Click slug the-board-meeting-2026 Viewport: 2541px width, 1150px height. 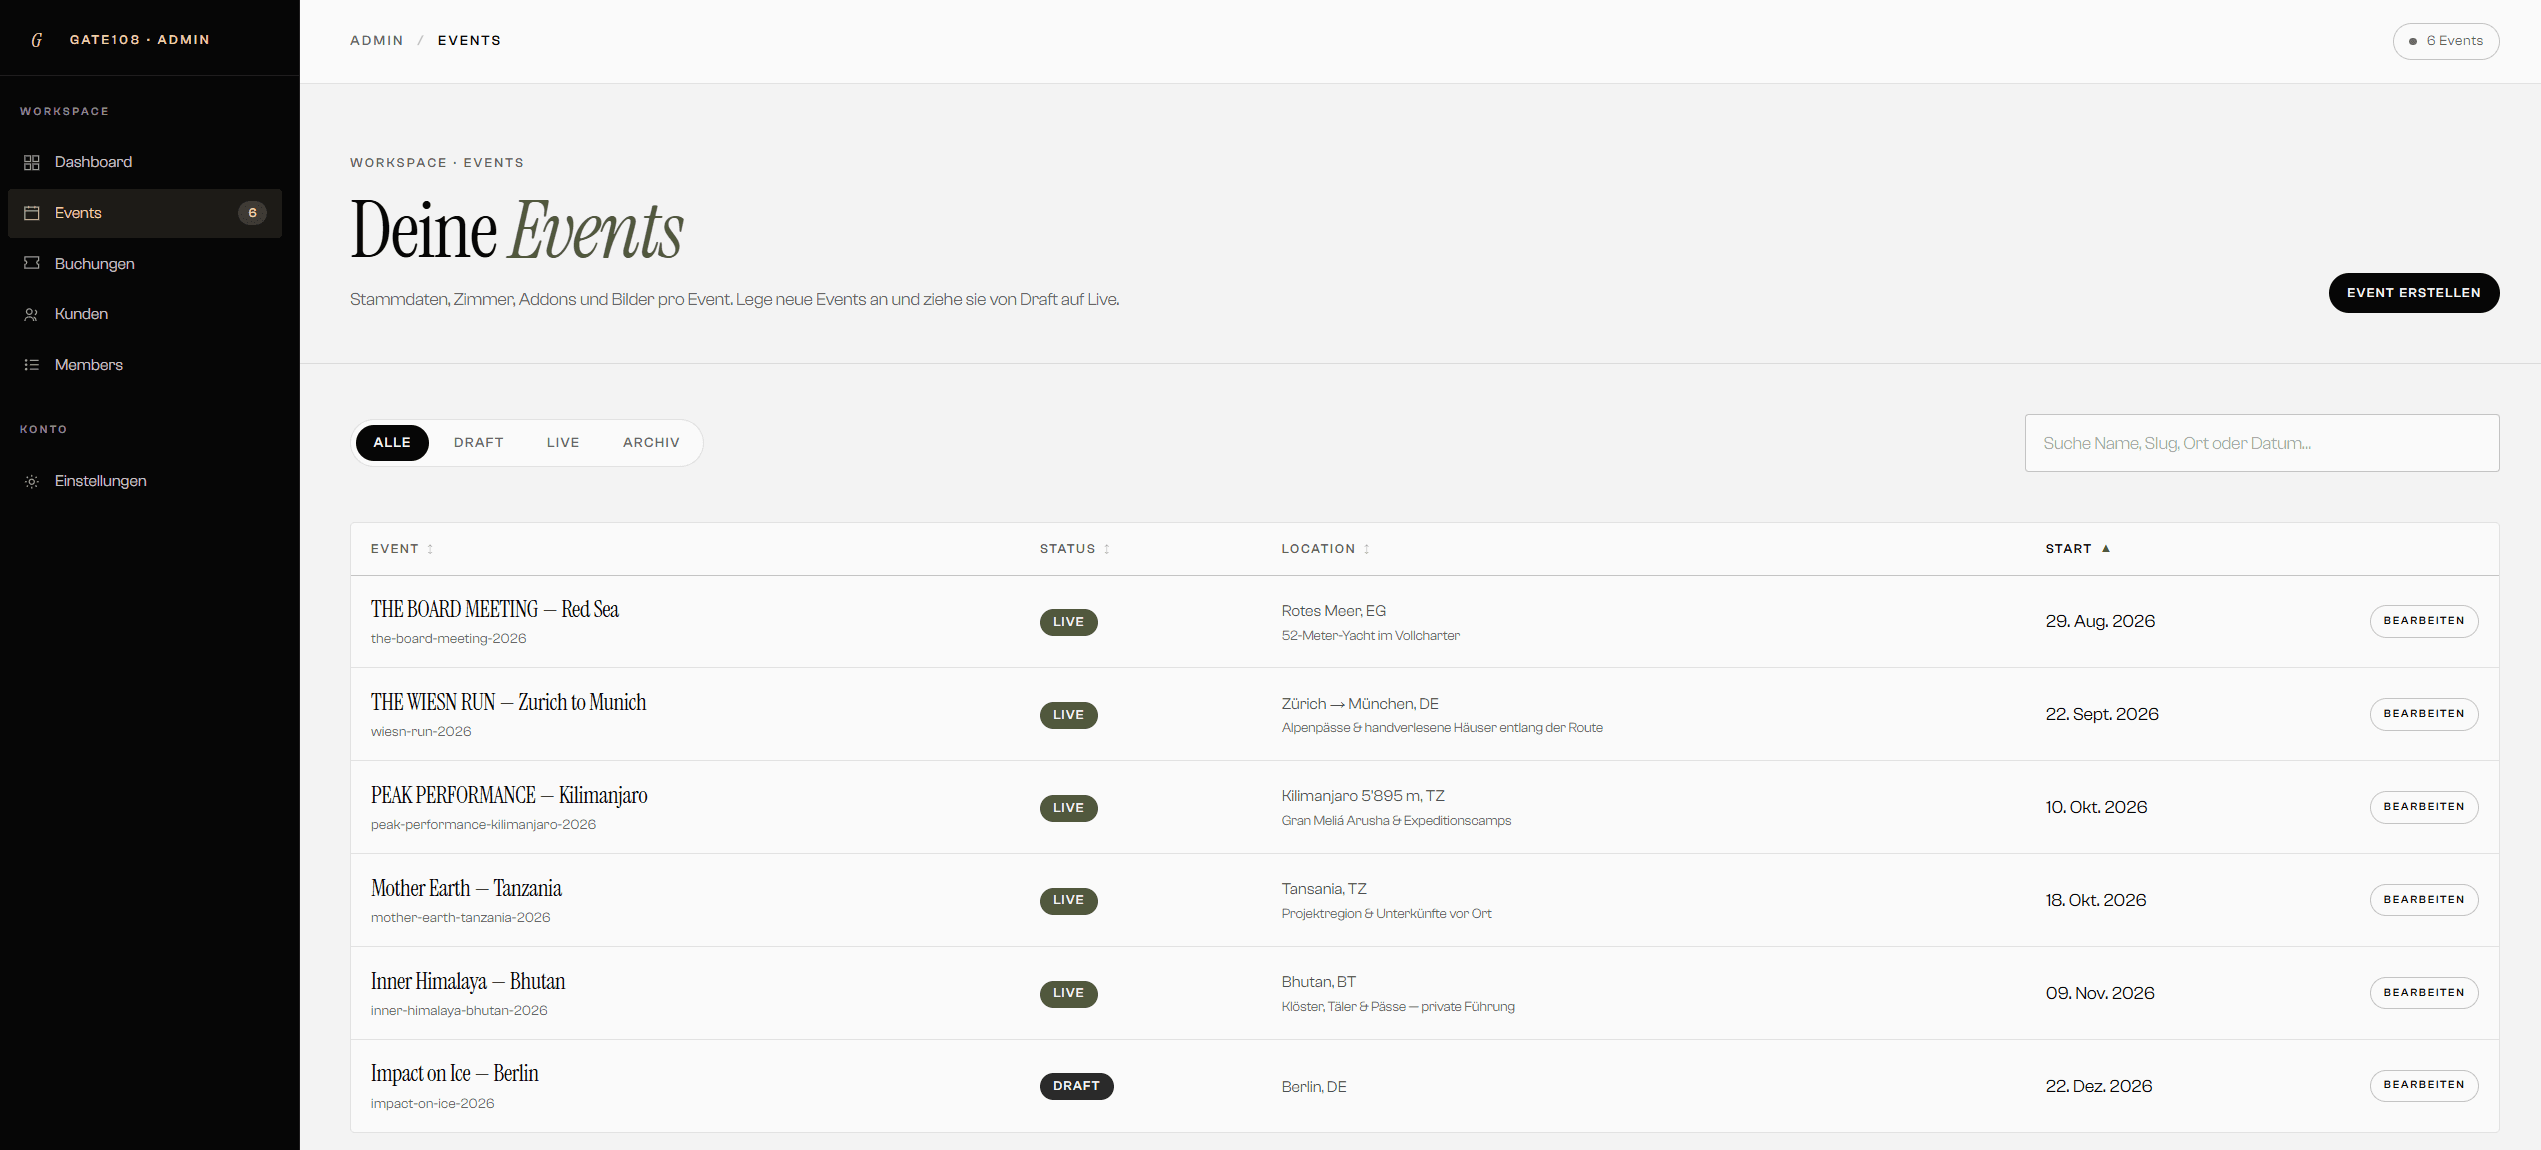(x=448, y=639)
